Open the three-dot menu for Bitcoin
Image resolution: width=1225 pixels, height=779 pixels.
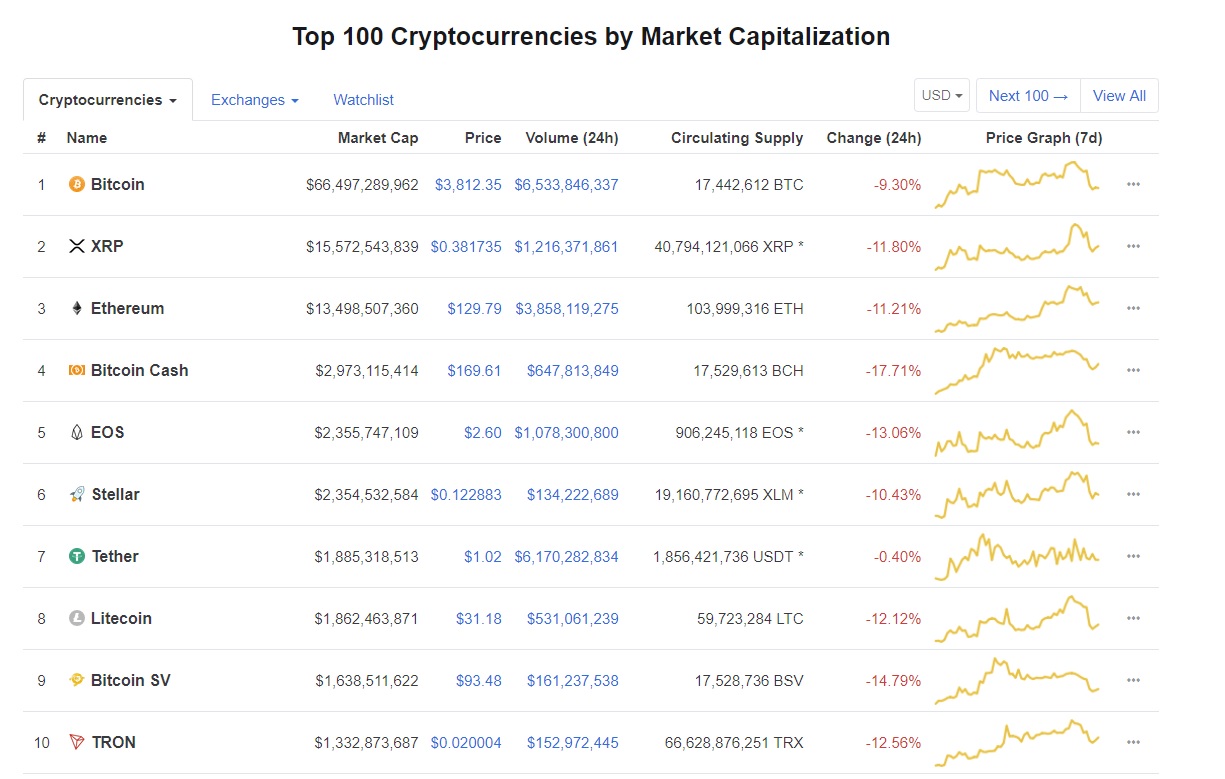pyautogui.click(x=1133, y=184)
